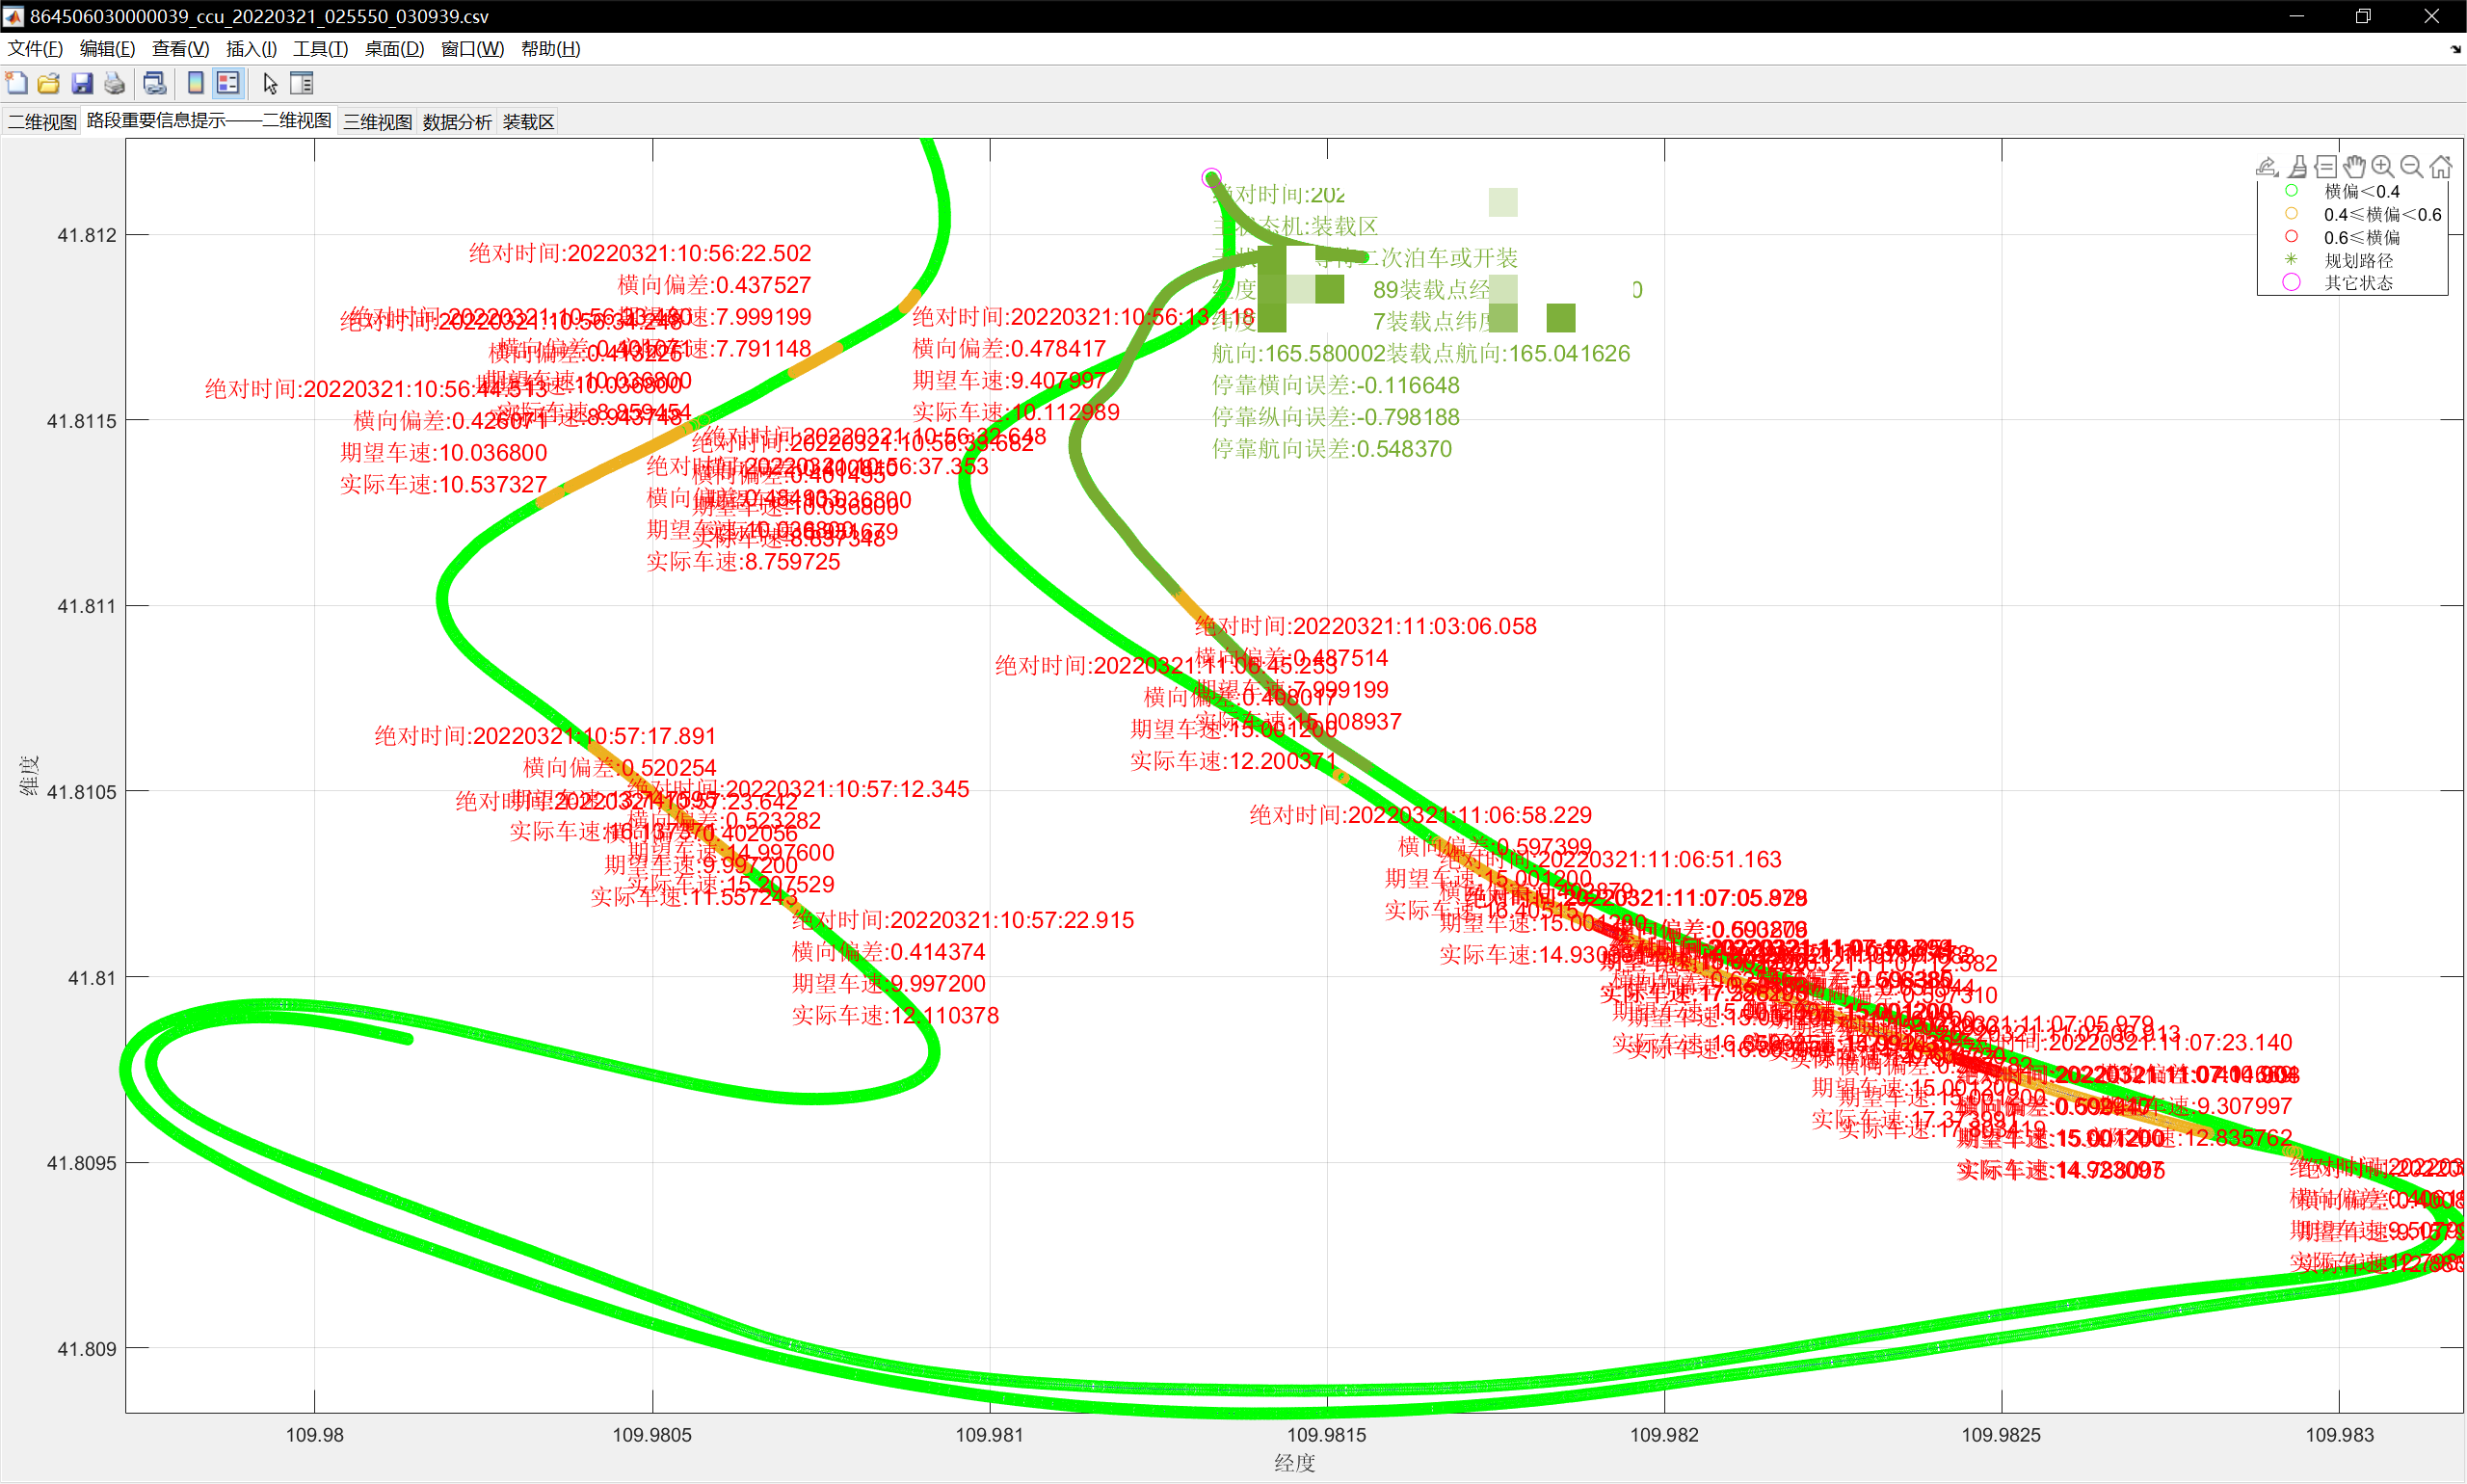Click the Zoom In magnifier on the axes toolbar
2467x1484 pixels.
click(2383, 167)
